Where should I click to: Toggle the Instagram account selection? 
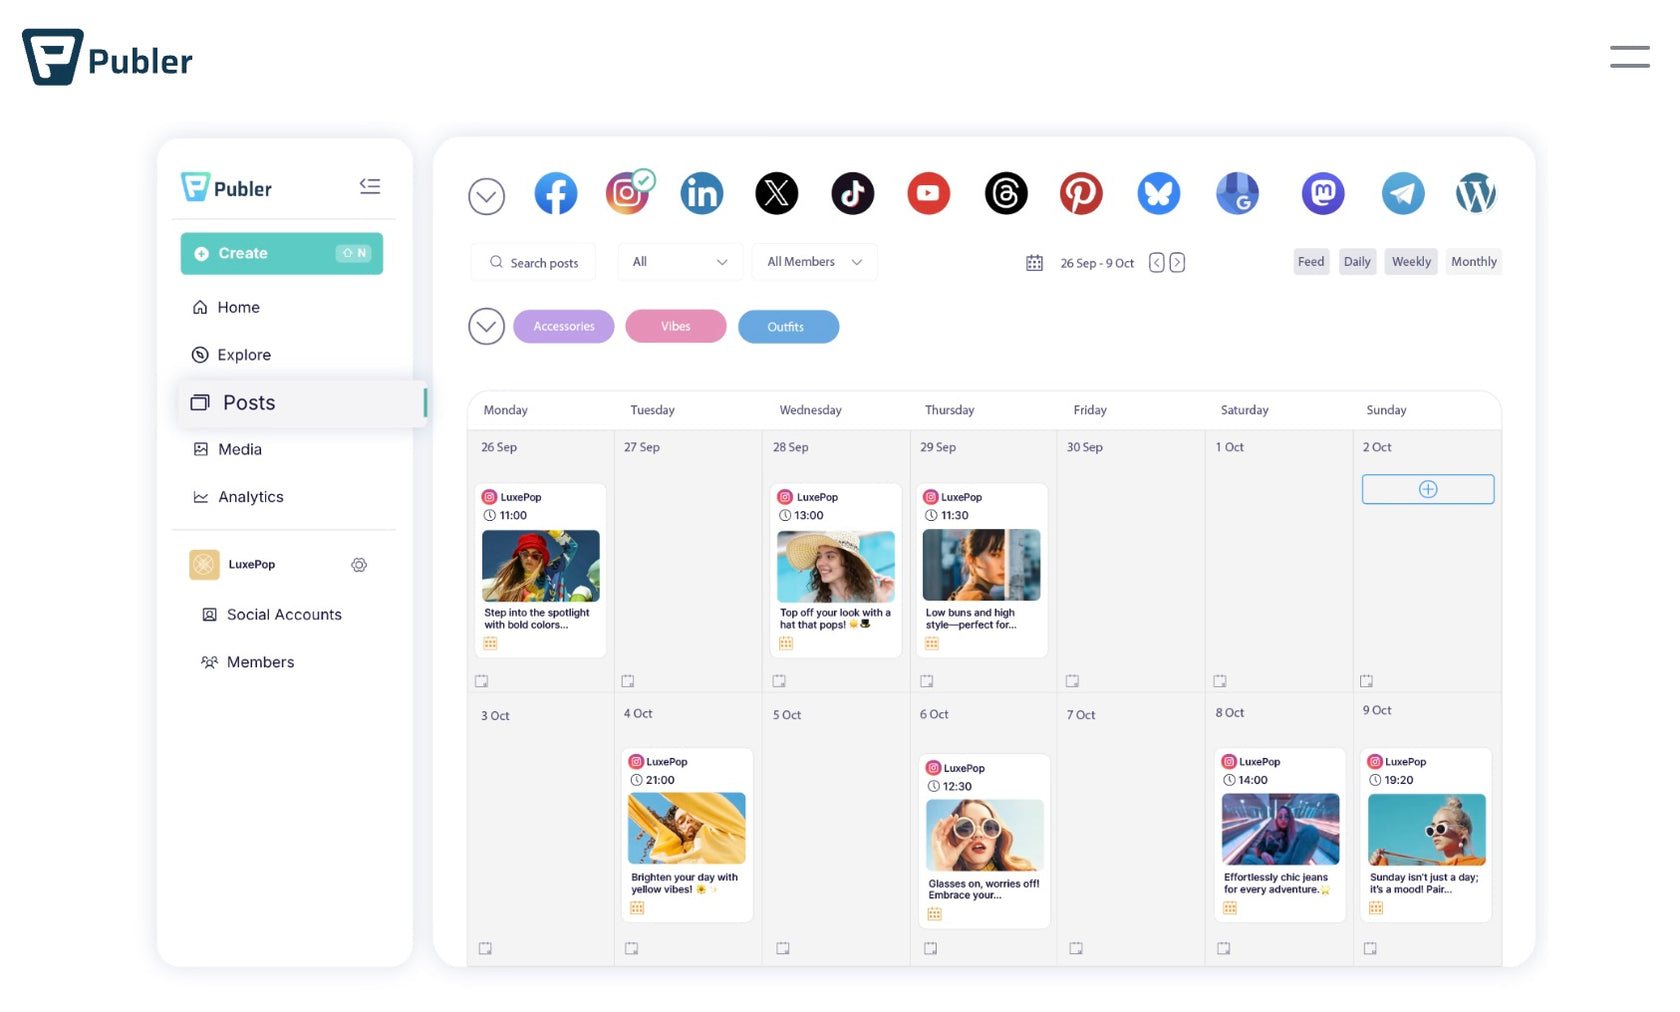(628, 193)
